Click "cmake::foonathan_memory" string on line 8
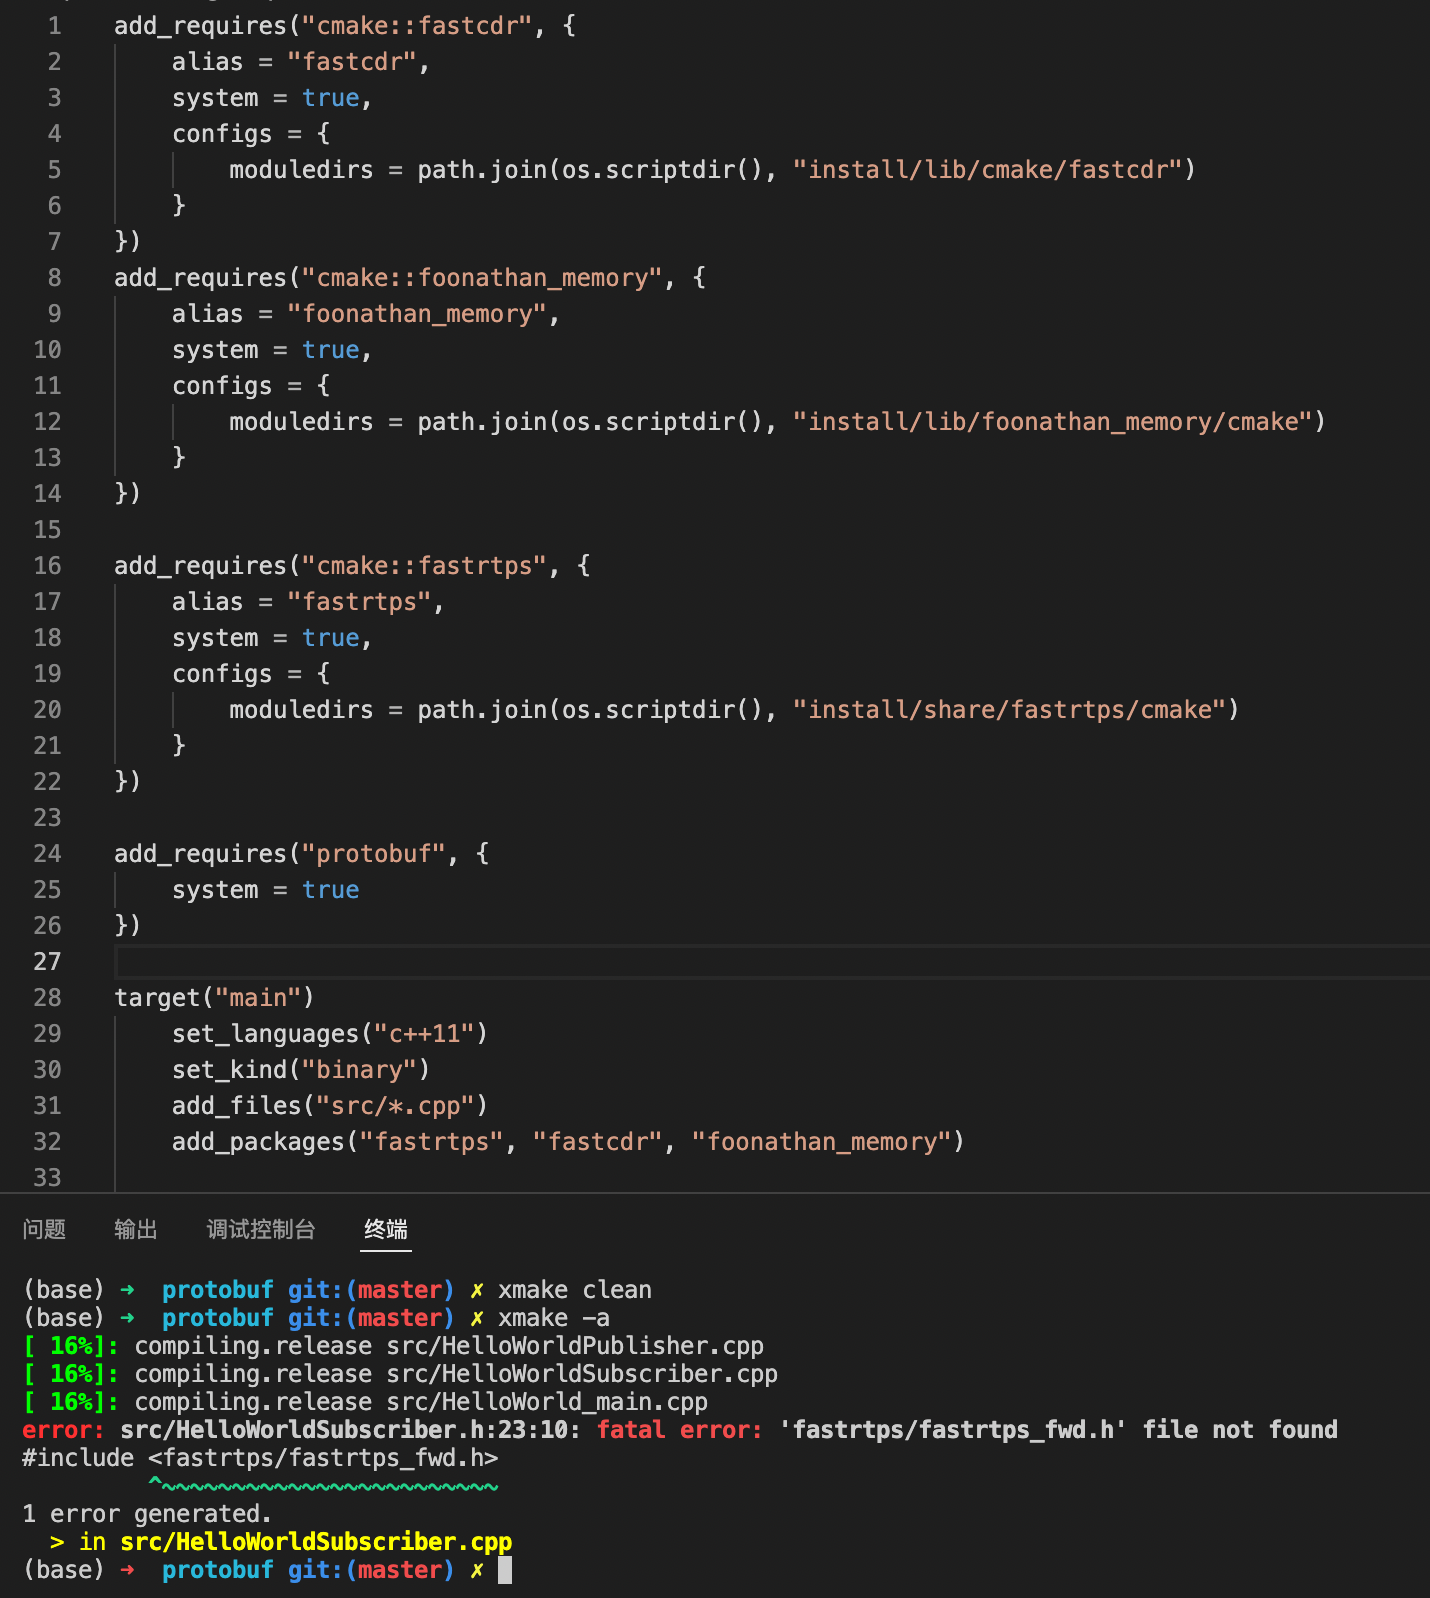Viewport: 1430px width, 1598px height. tap(482, 278)
